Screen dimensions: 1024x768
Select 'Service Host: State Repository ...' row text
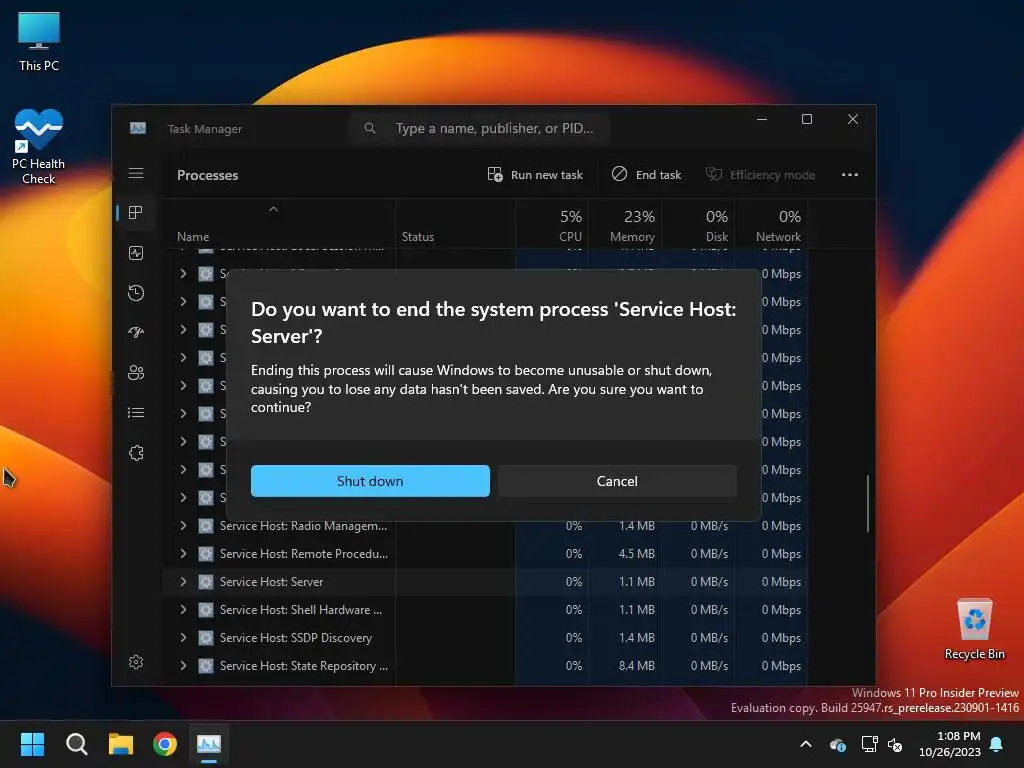point(304,666)
